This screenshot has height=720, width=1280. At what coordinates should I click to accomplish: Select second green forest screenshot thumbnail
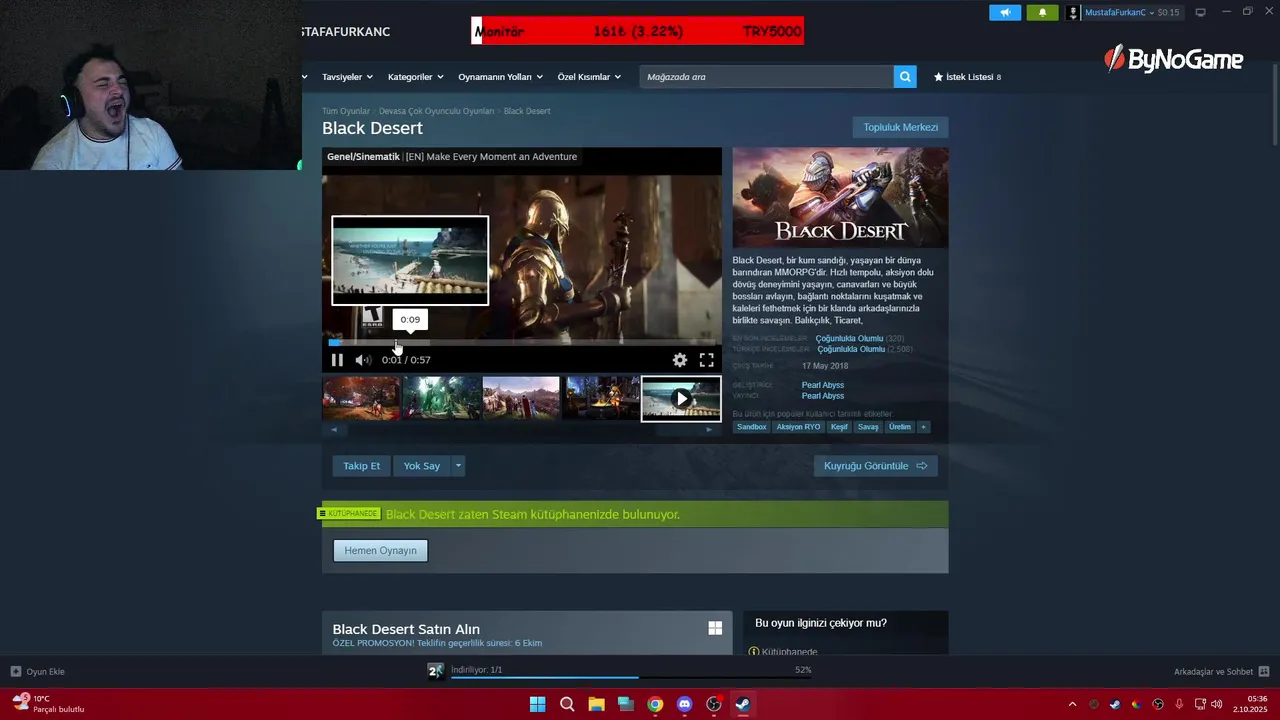tap(441, 398)
